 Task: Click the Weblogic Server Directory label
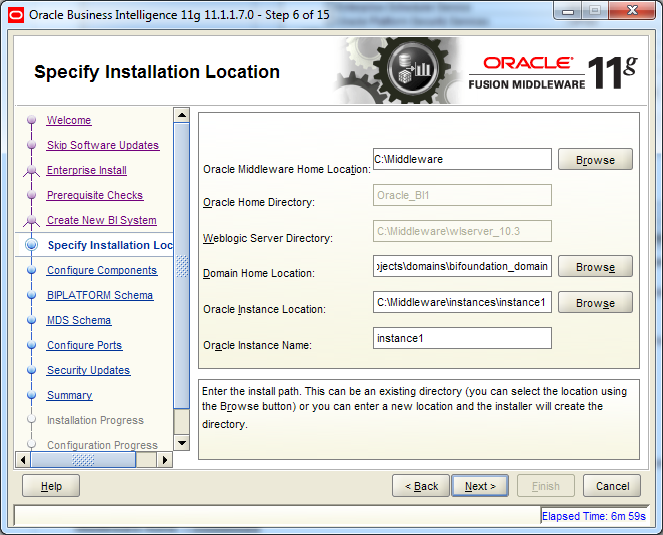coord(268,238)
